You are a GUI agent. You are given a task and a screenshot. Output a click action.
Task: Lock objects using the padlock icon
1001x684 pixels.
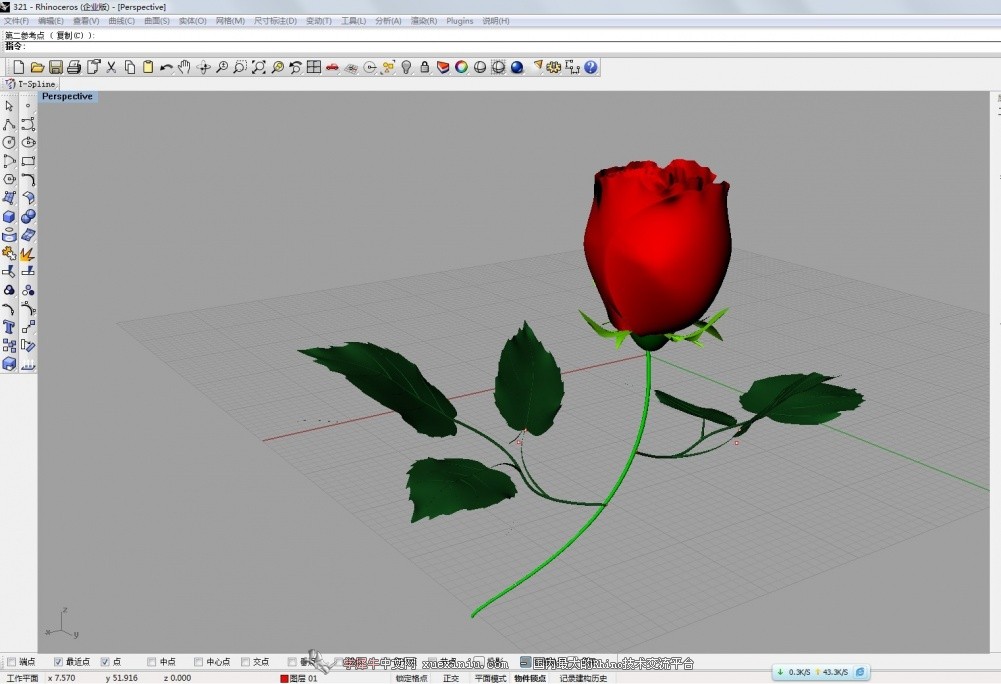[425, 67]
